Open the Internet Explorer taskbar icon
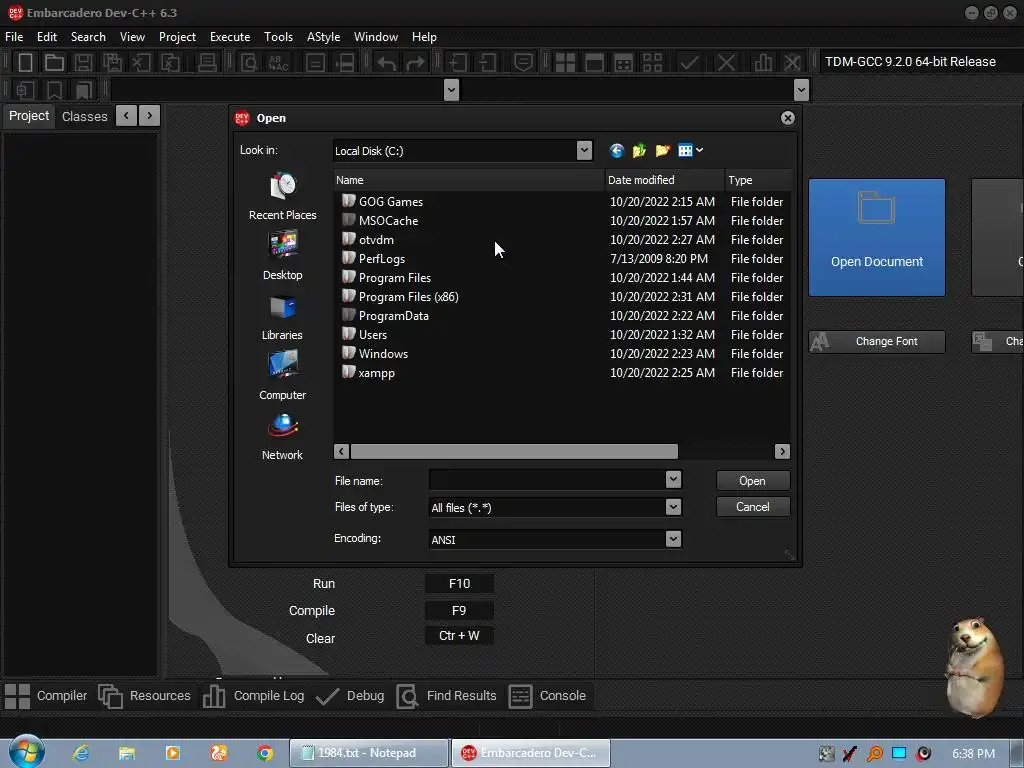Screen dimensions: 1024x768 coord(81,753)
